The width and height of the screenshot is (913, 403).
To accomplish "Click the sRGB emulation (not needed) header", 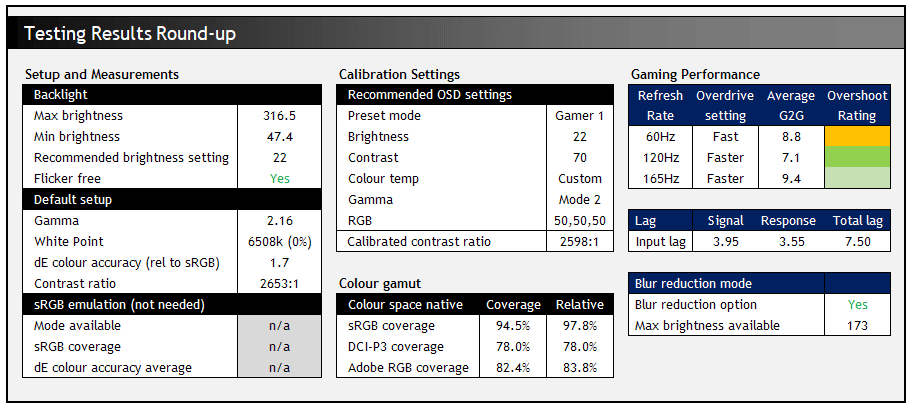I will click(x=172, y=305).
